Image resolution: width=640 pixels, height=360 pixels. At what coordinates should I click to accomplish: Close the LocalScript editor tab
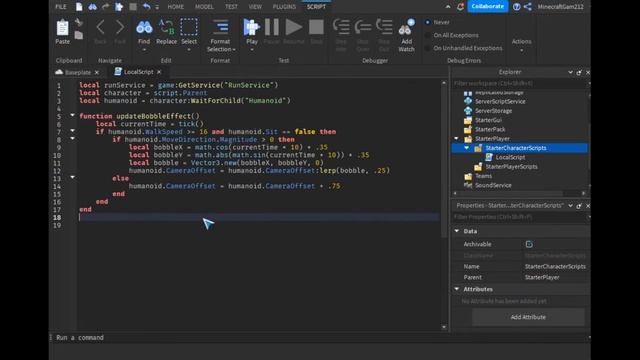tap(159, 72)
